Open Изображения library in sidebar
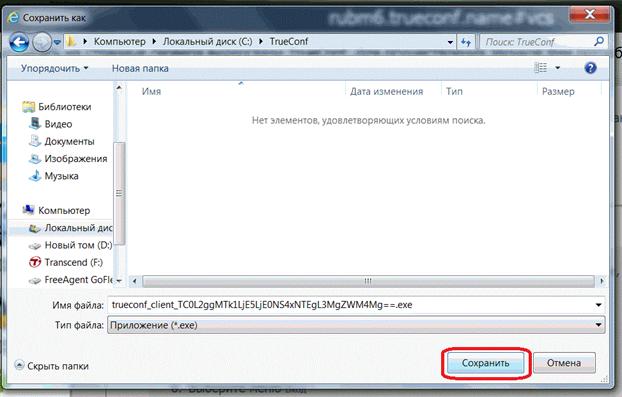The height and width of the screenshot is (397, 622). (76, 159)
